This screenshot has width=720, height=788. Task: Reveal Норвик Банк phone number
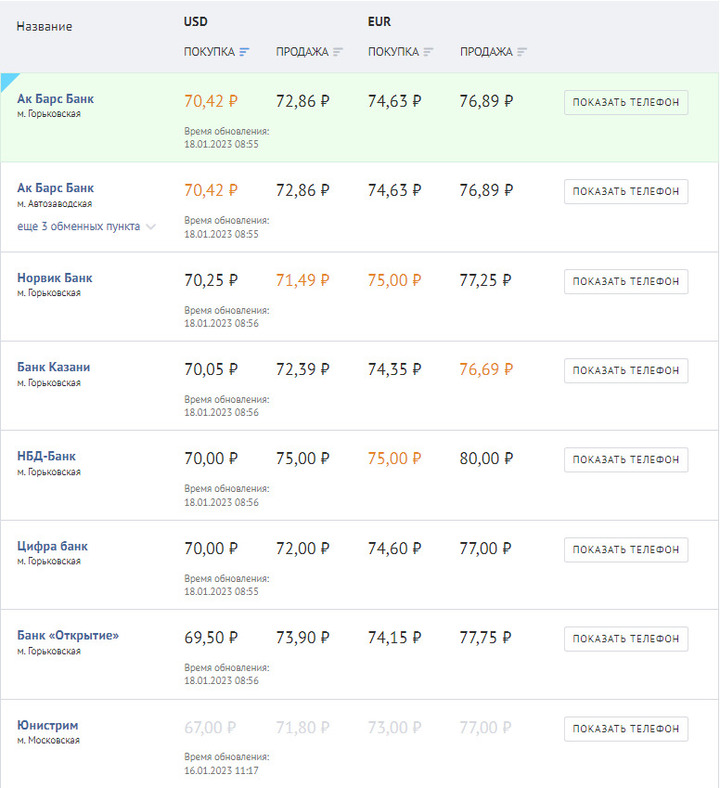(626, 281)
